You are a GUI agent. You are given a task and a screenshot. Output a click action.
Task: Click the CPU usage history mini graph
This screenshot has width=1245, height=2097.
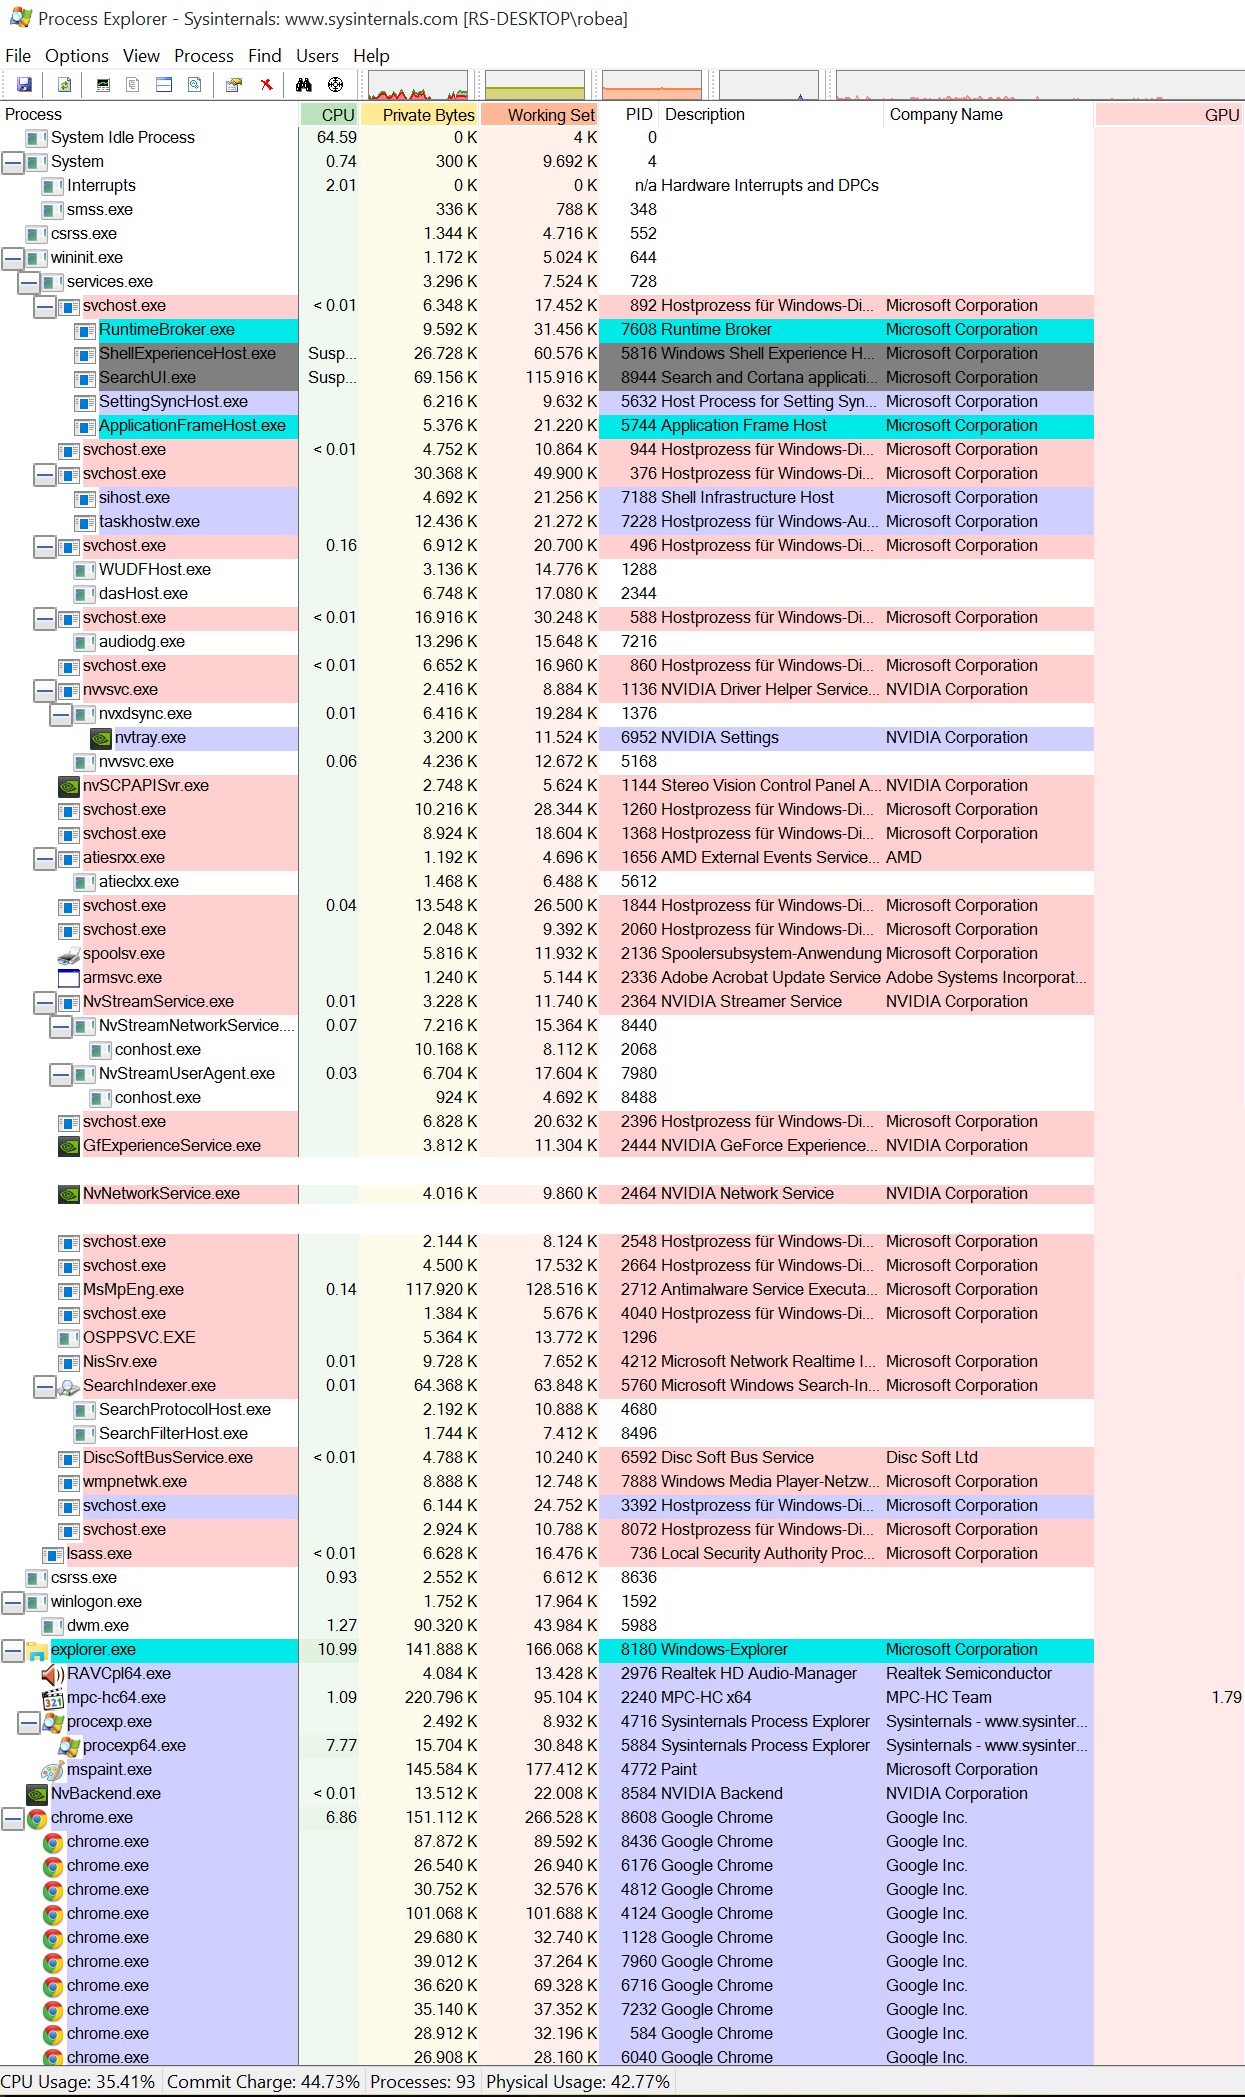click(x=418, y=85)
